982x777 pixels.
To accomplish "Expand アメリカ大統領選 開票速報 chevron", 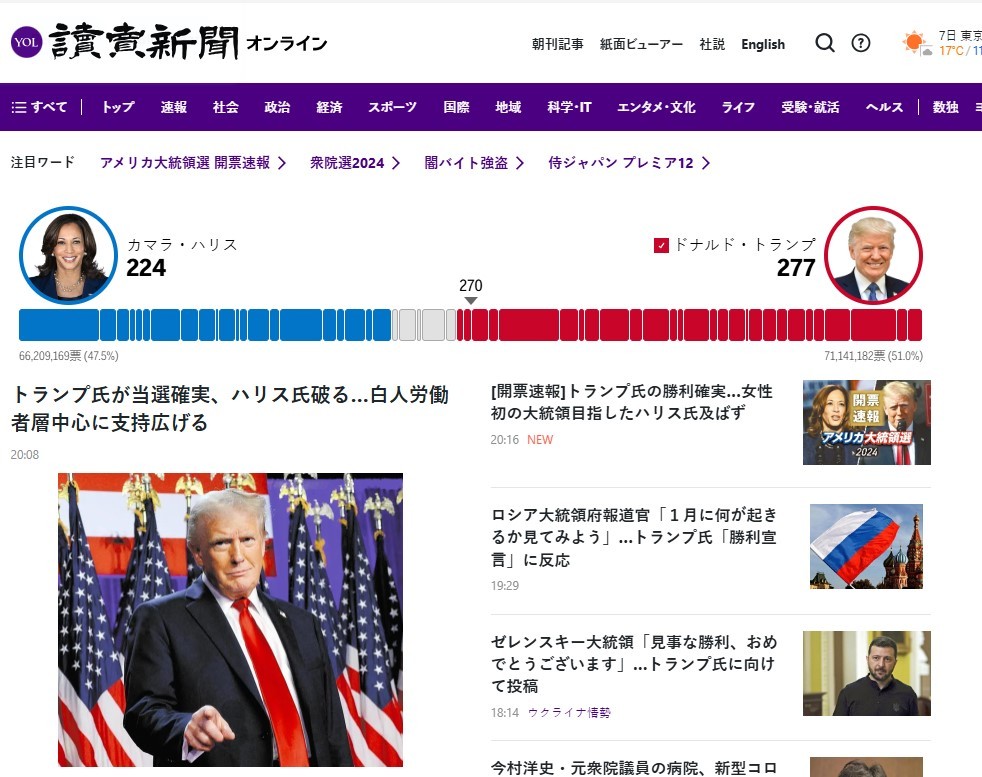I will (282, 163).
